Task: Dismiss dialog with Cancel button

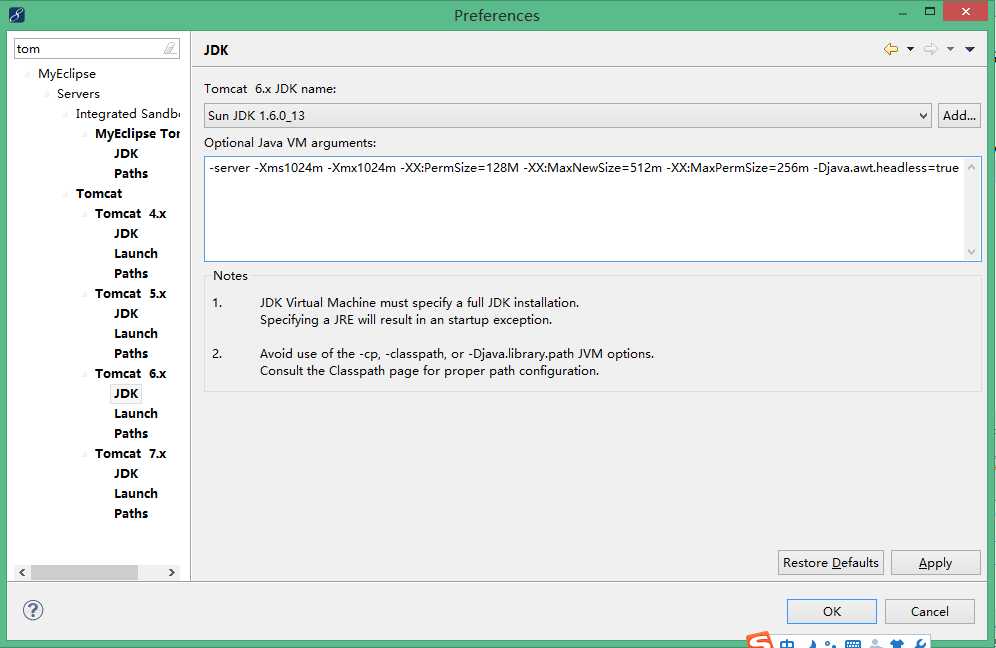Action: click(929, 611)
